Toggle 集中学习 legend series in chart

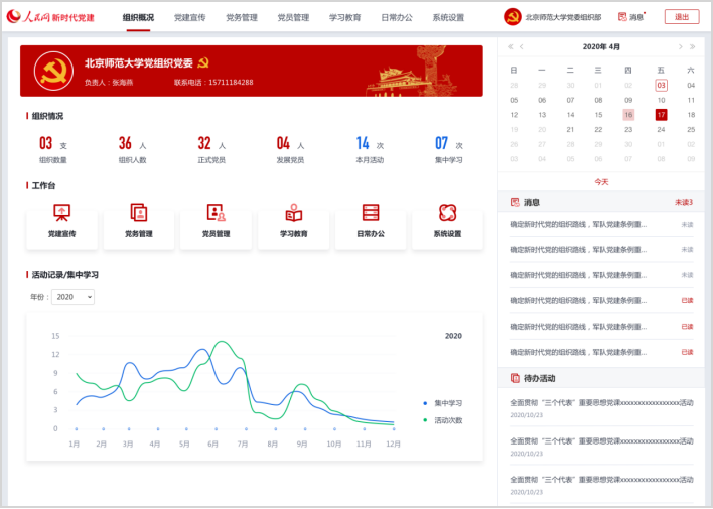pyautogui.click(x=442, y=403)
